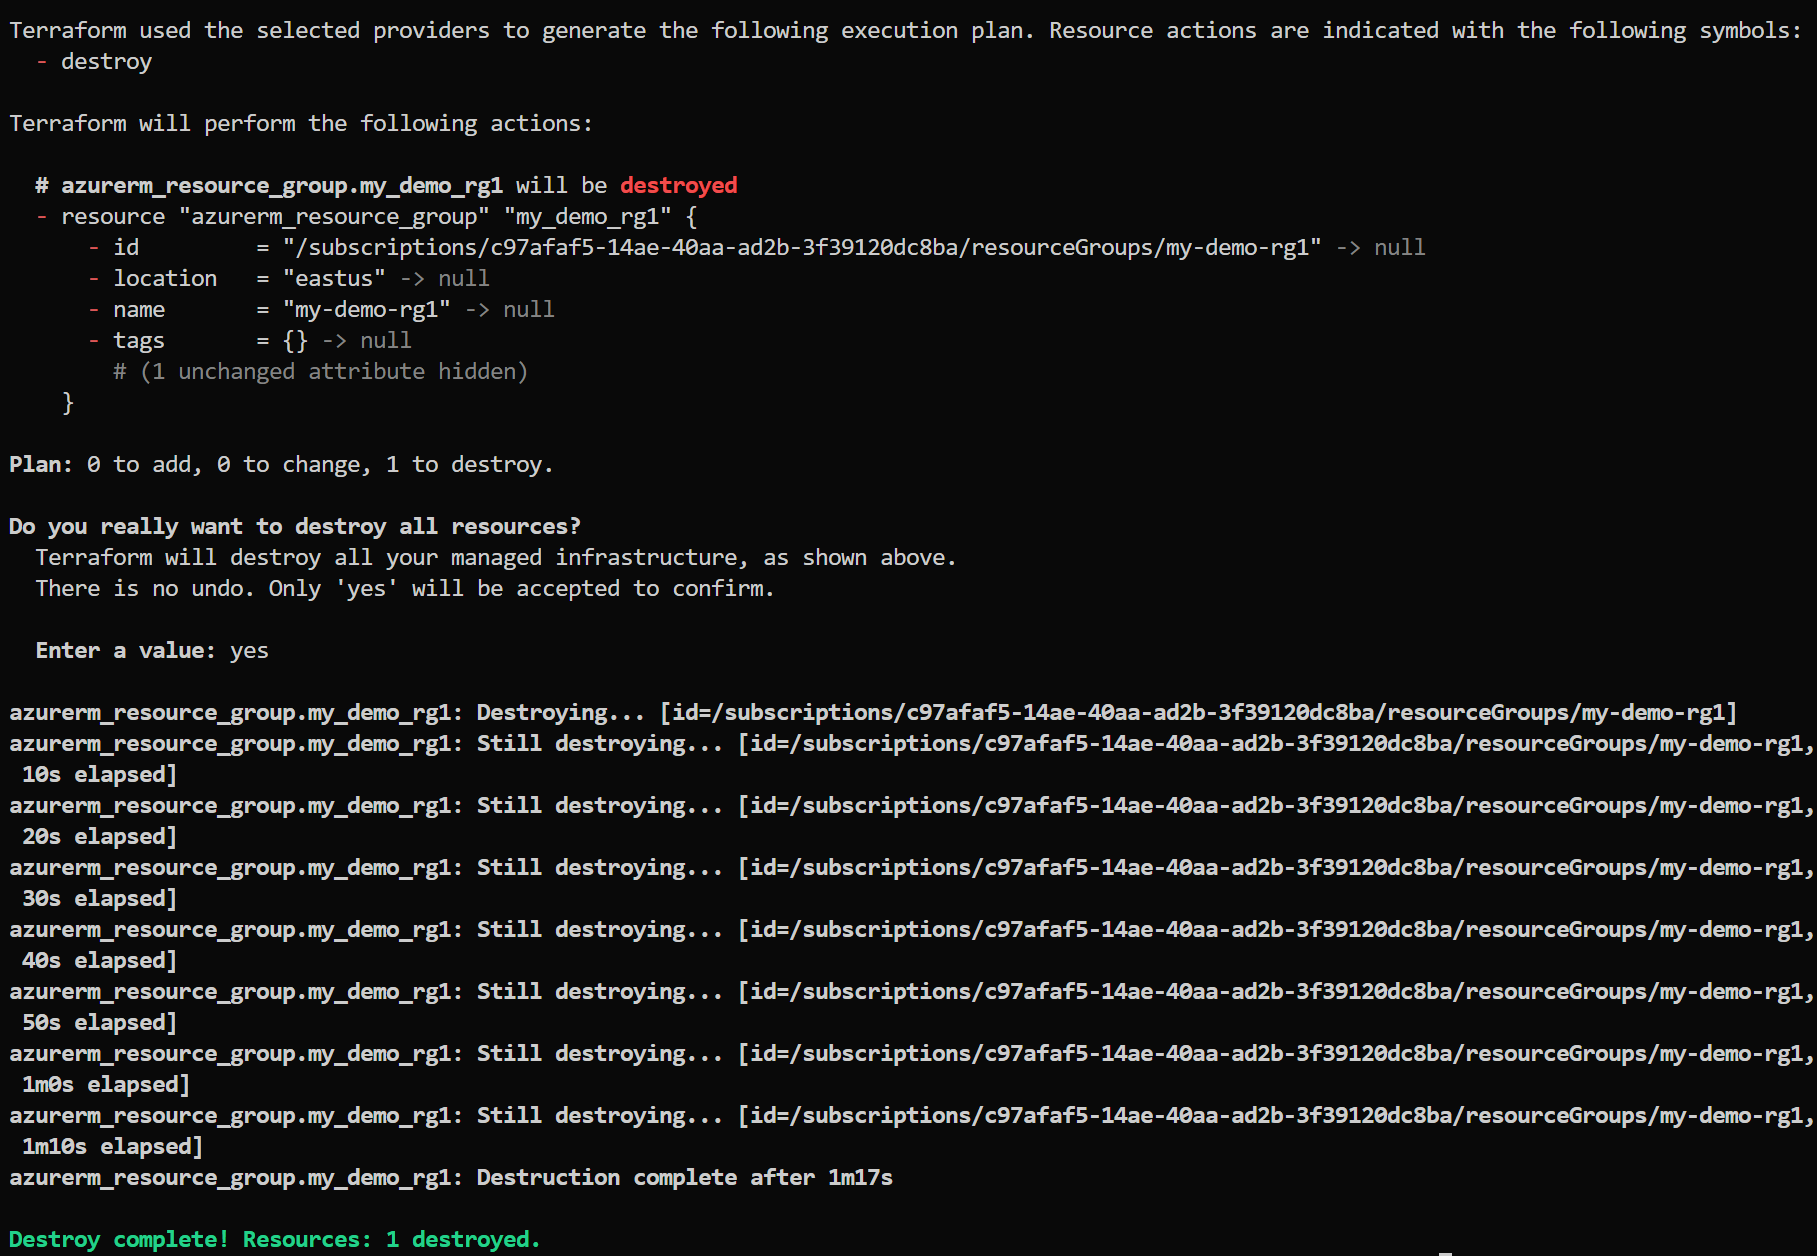Screen dimensions: 1817x1256
Task: Click the 'Destroying...' status line
Action: 873,713
